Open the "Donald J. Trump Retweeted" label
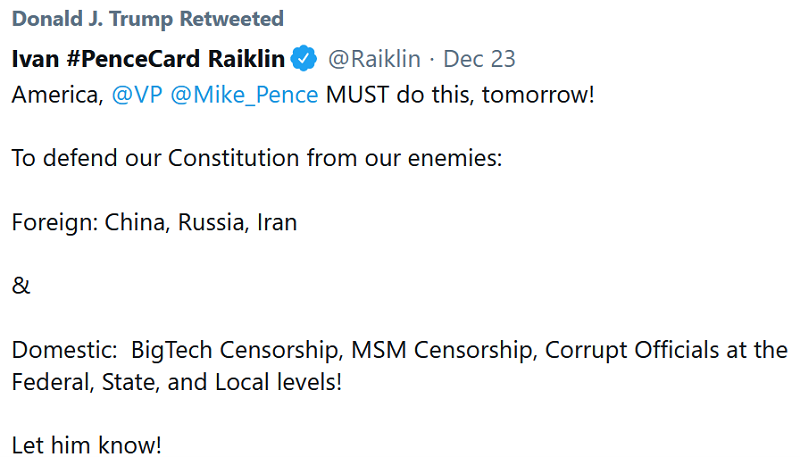This screenshot has height=457, width=800. point(147,19)
